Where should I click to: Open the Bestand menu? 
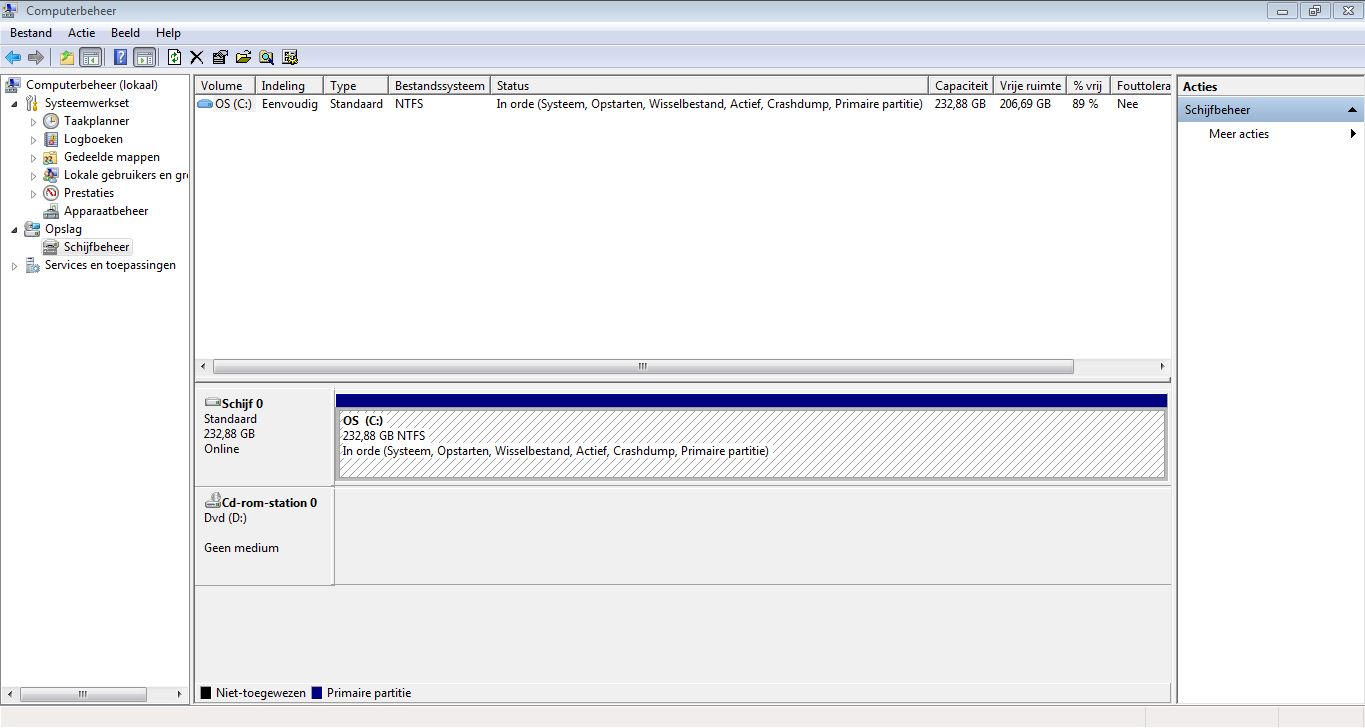pos(31,33)
